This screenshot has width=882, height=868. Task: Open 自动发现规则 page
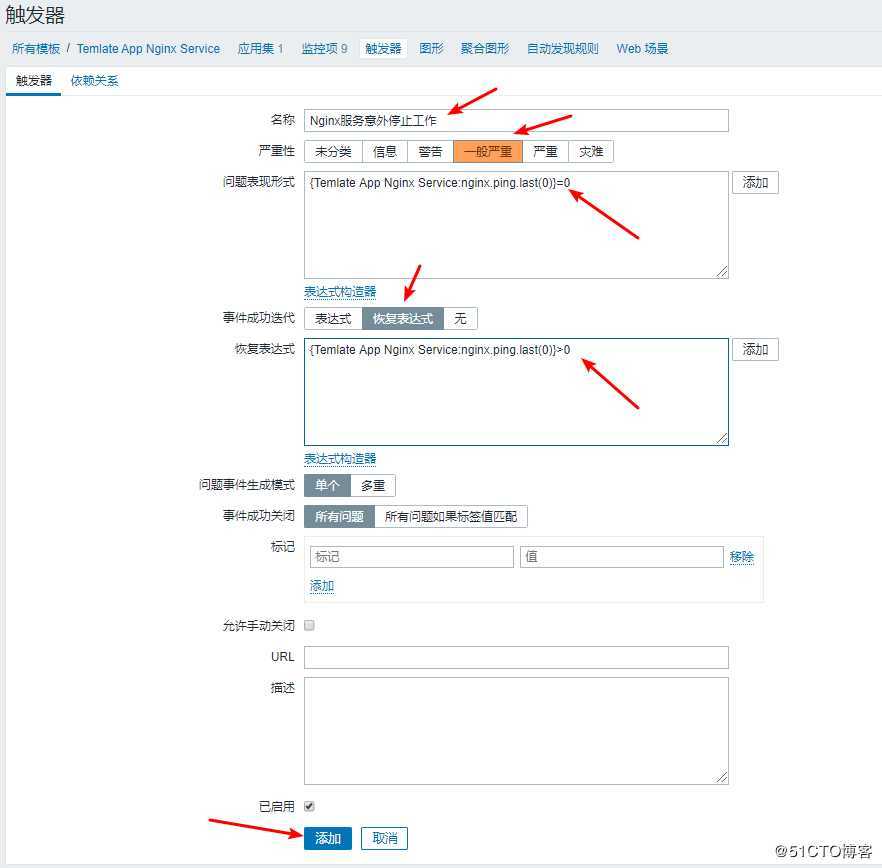[x=562, y=48]
